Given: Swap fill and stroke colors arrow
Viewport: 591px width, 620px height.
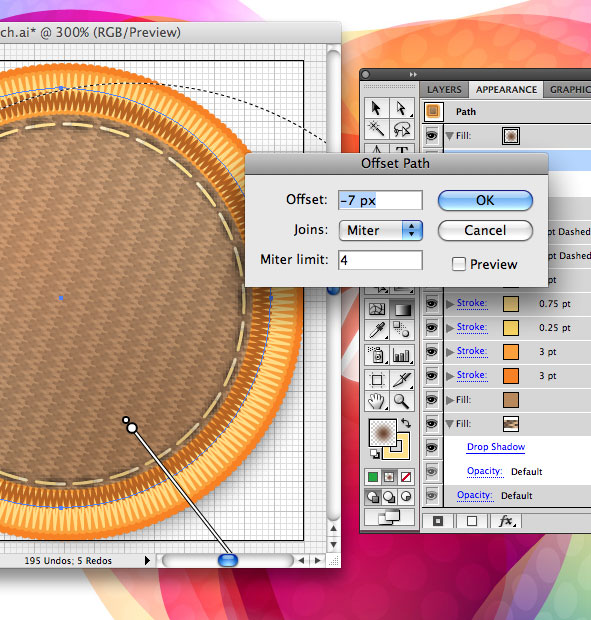Looking at the screenshot, I should (406, 423).
